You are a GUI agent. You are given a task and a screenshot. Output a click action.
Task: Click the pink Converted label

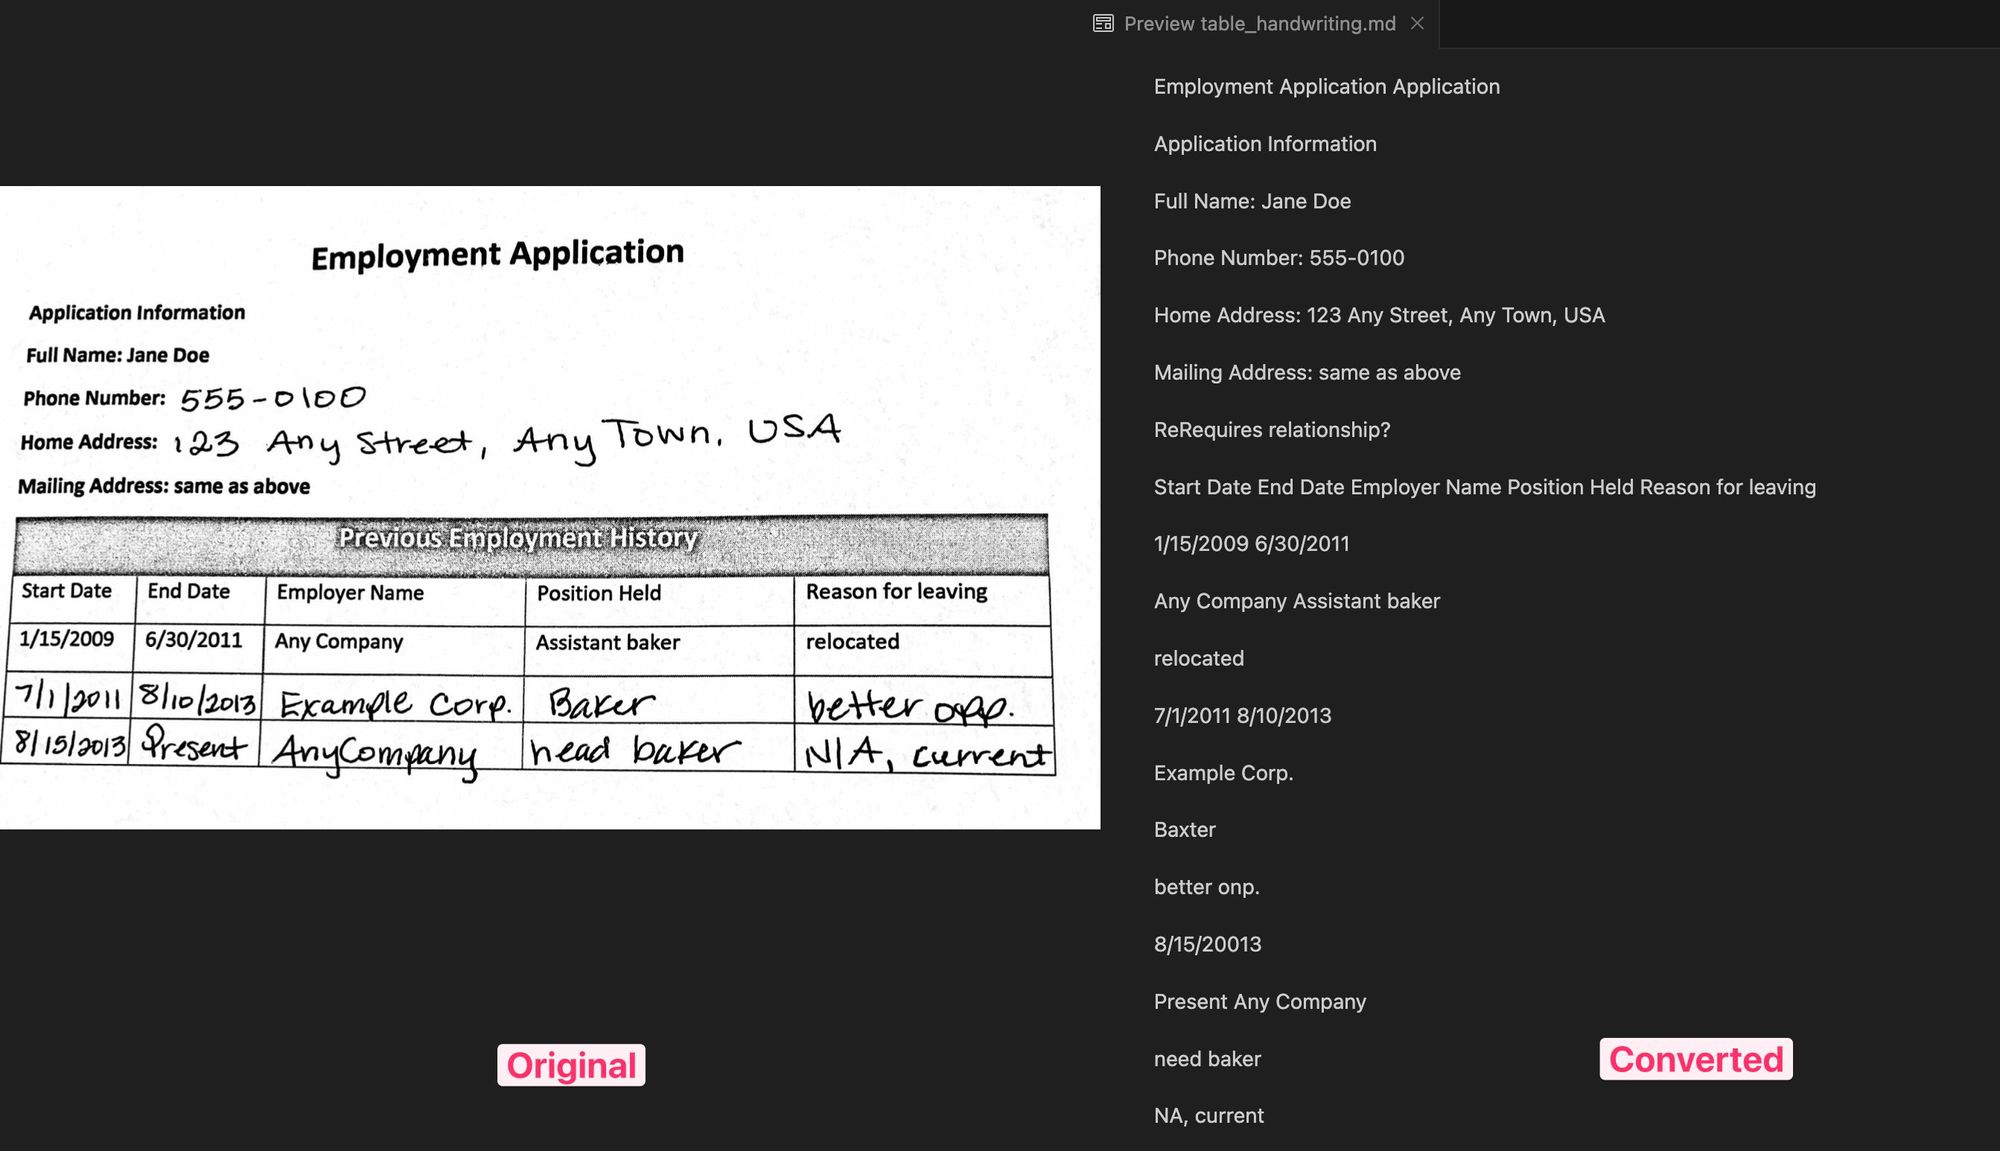coord(1695,1059)
